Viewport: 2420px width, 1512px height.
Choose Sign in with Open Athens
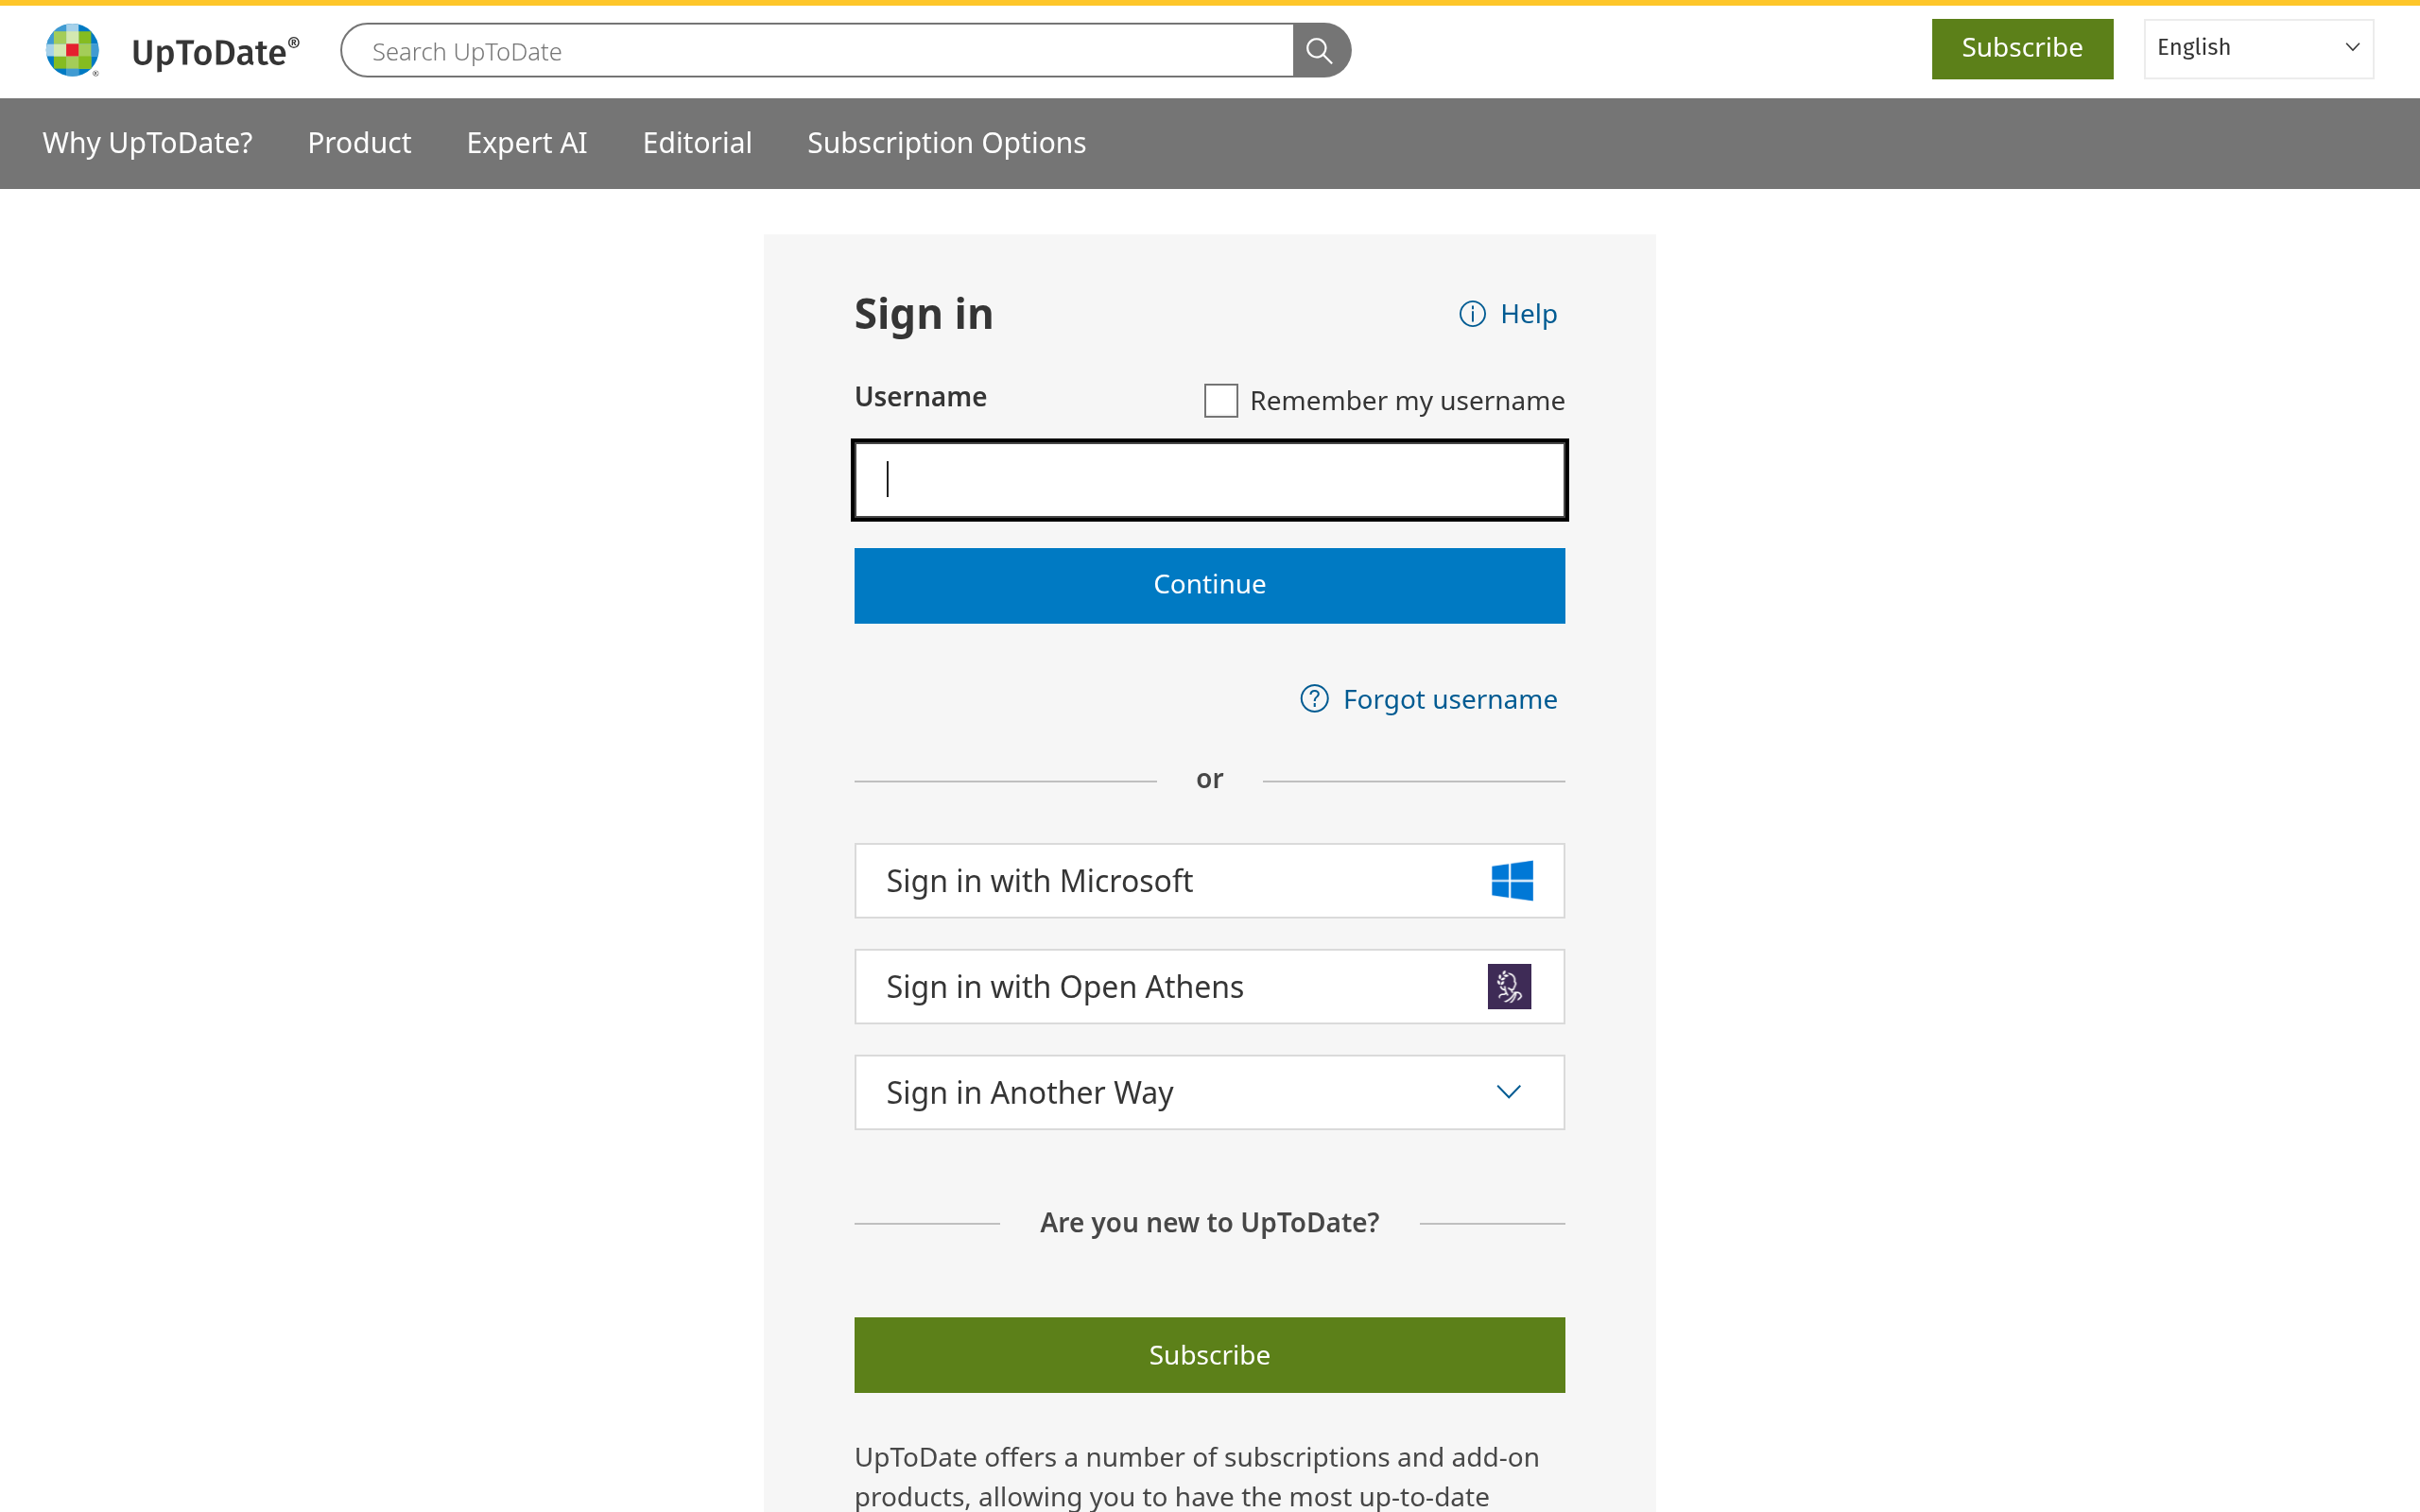1209,986
